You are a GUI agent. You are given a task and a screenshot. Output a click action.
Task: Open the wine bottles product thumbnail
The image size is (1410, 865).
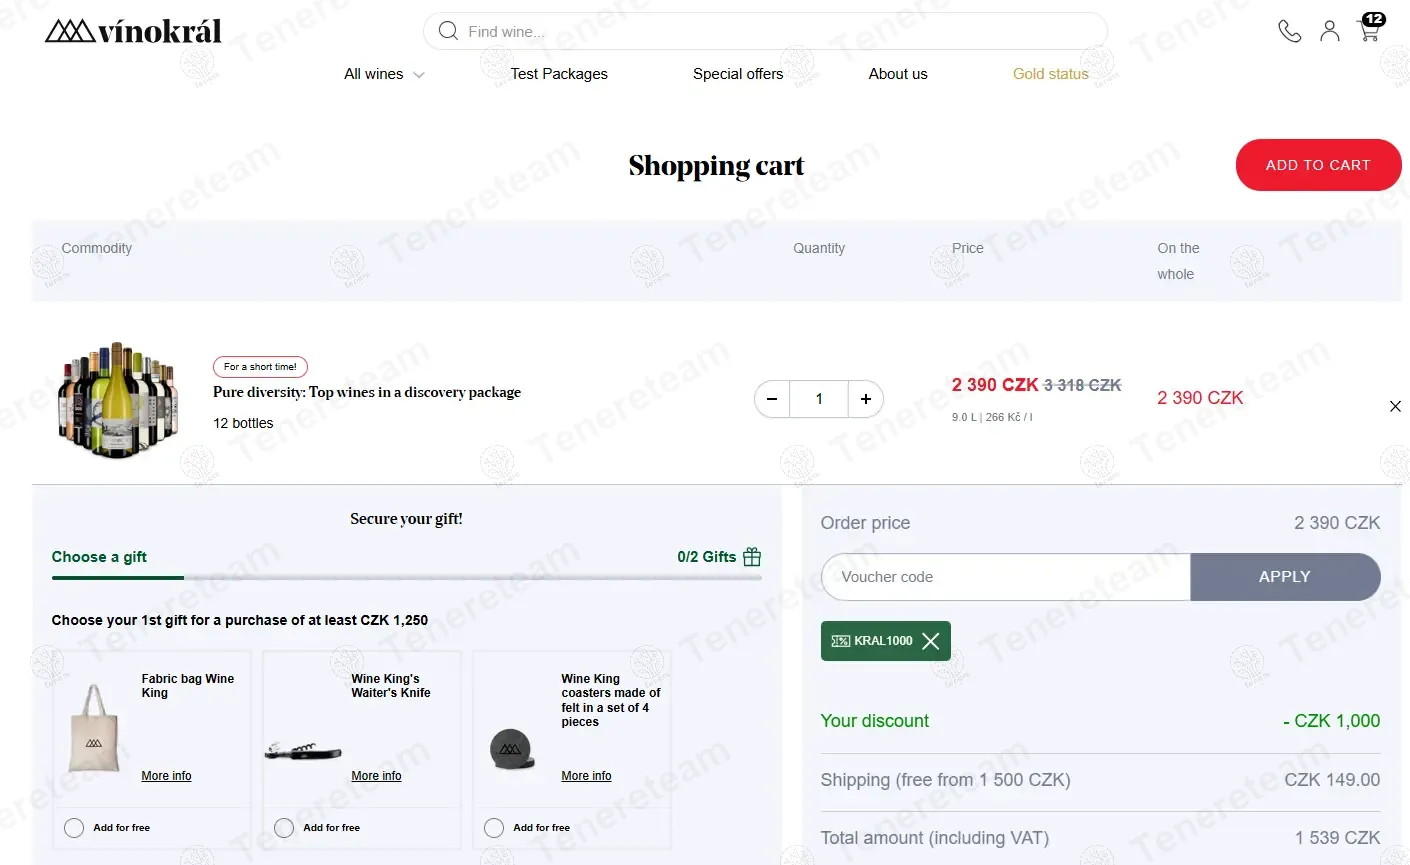(x=117, y=400)
